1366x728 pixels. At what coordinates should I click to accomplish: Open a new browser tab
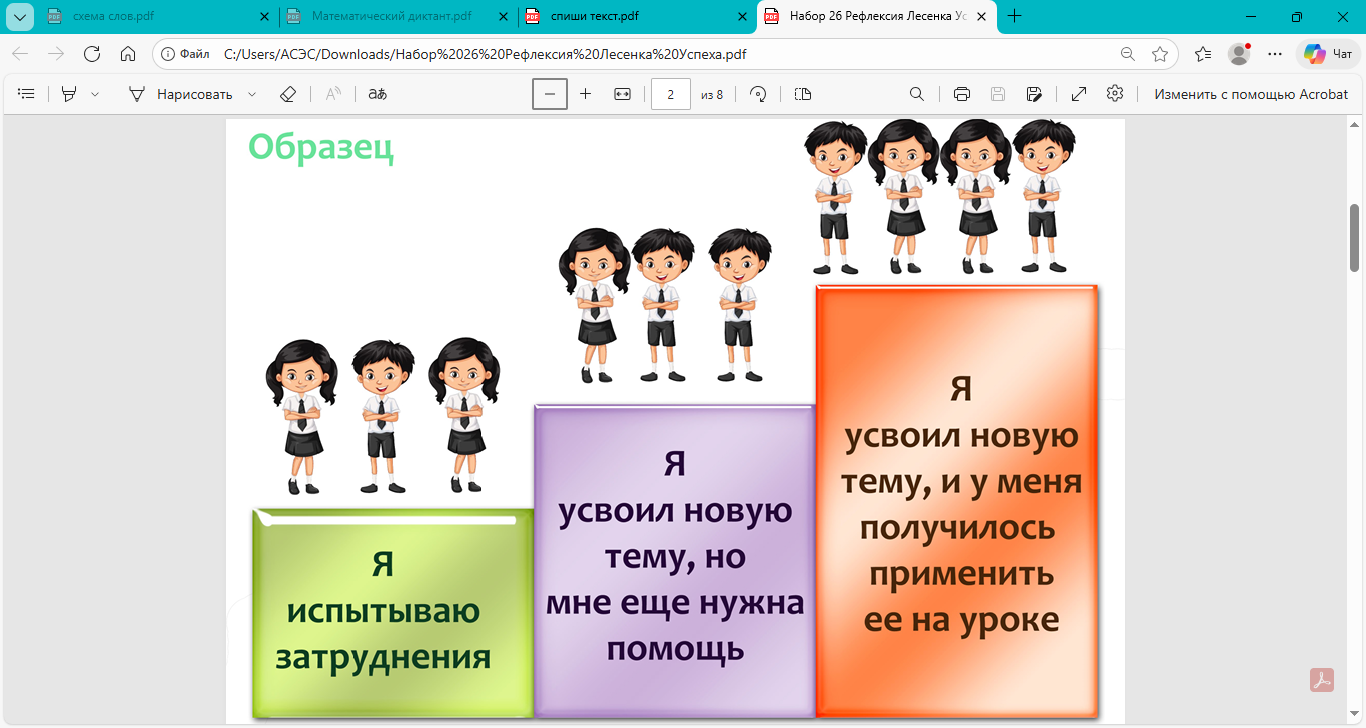[x=1015, y=16]
